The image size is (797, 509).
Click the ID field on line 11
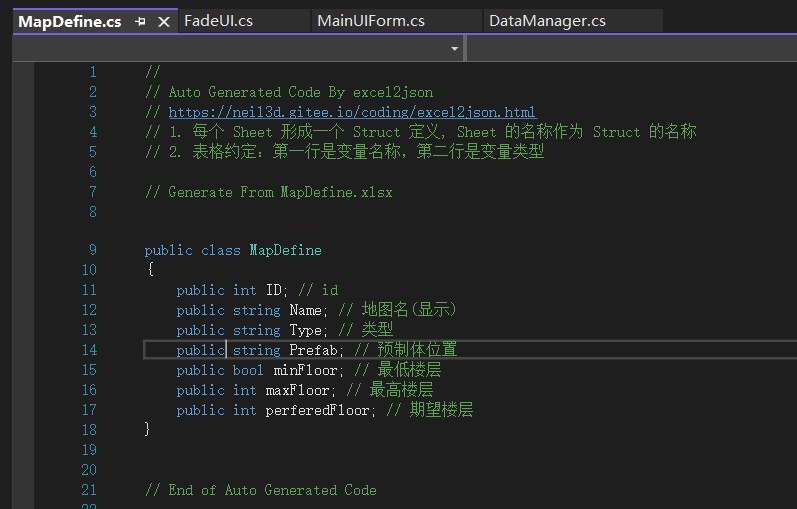click(273, 290)
